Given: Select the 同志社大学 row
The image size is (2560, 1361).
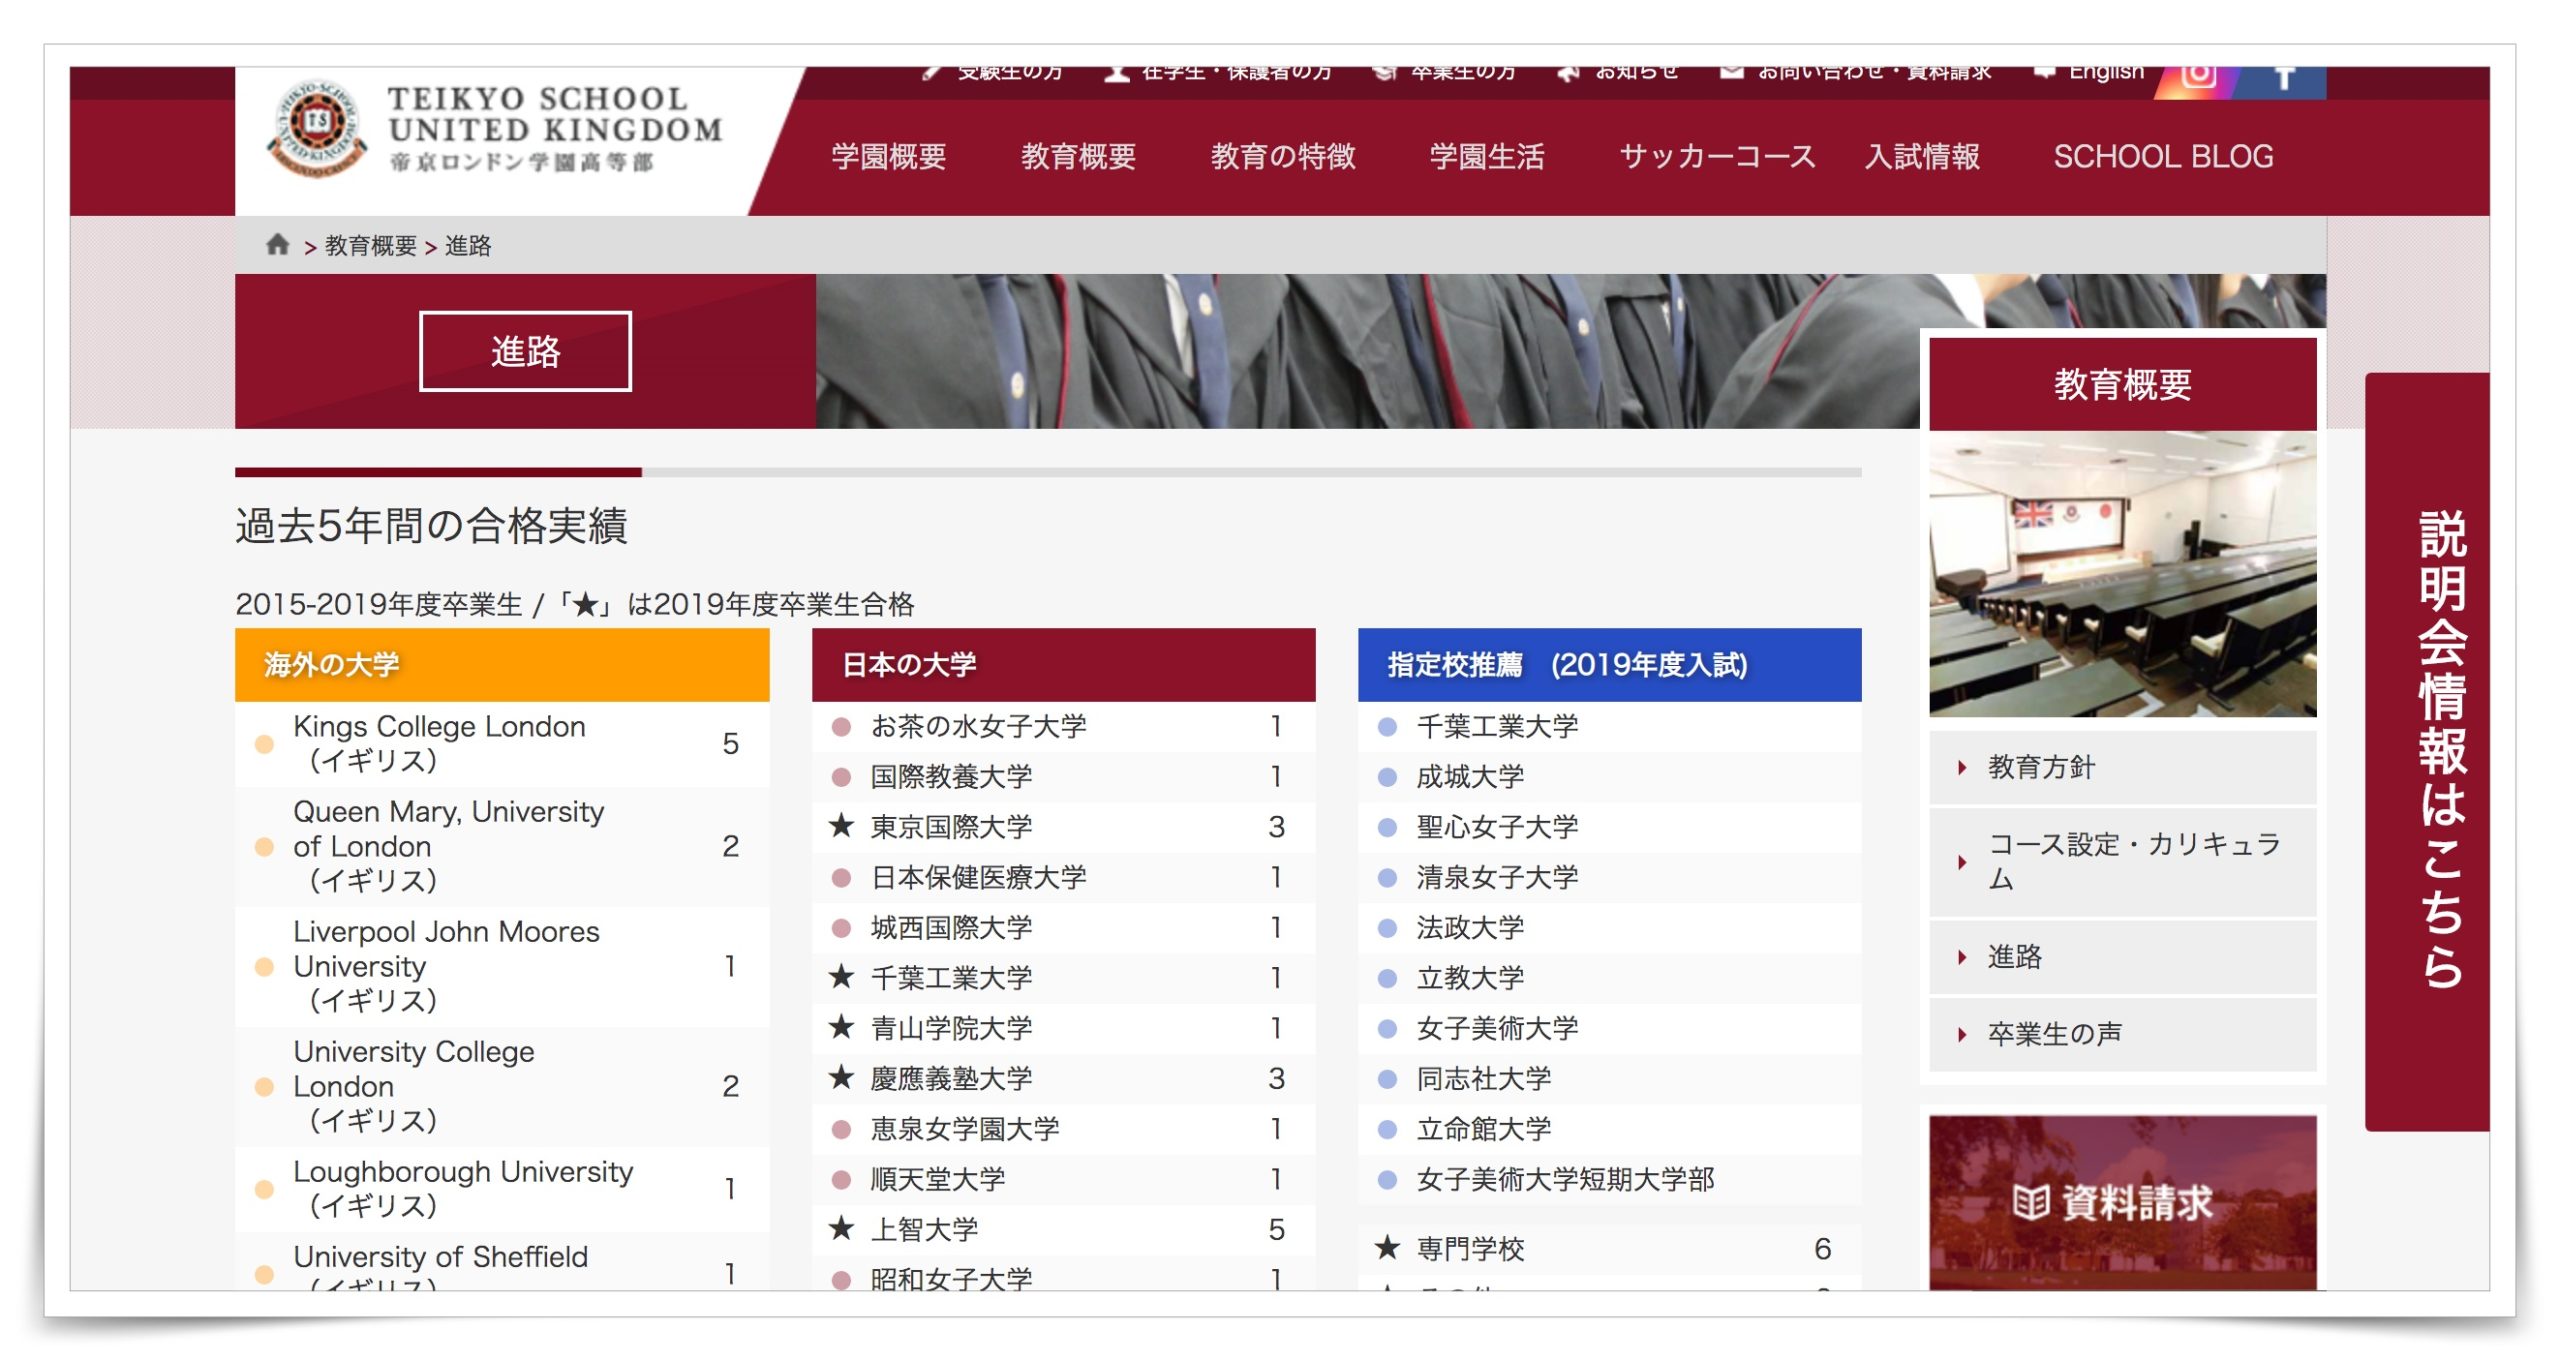Looking at the screenshot, I should (1609, 1078).
